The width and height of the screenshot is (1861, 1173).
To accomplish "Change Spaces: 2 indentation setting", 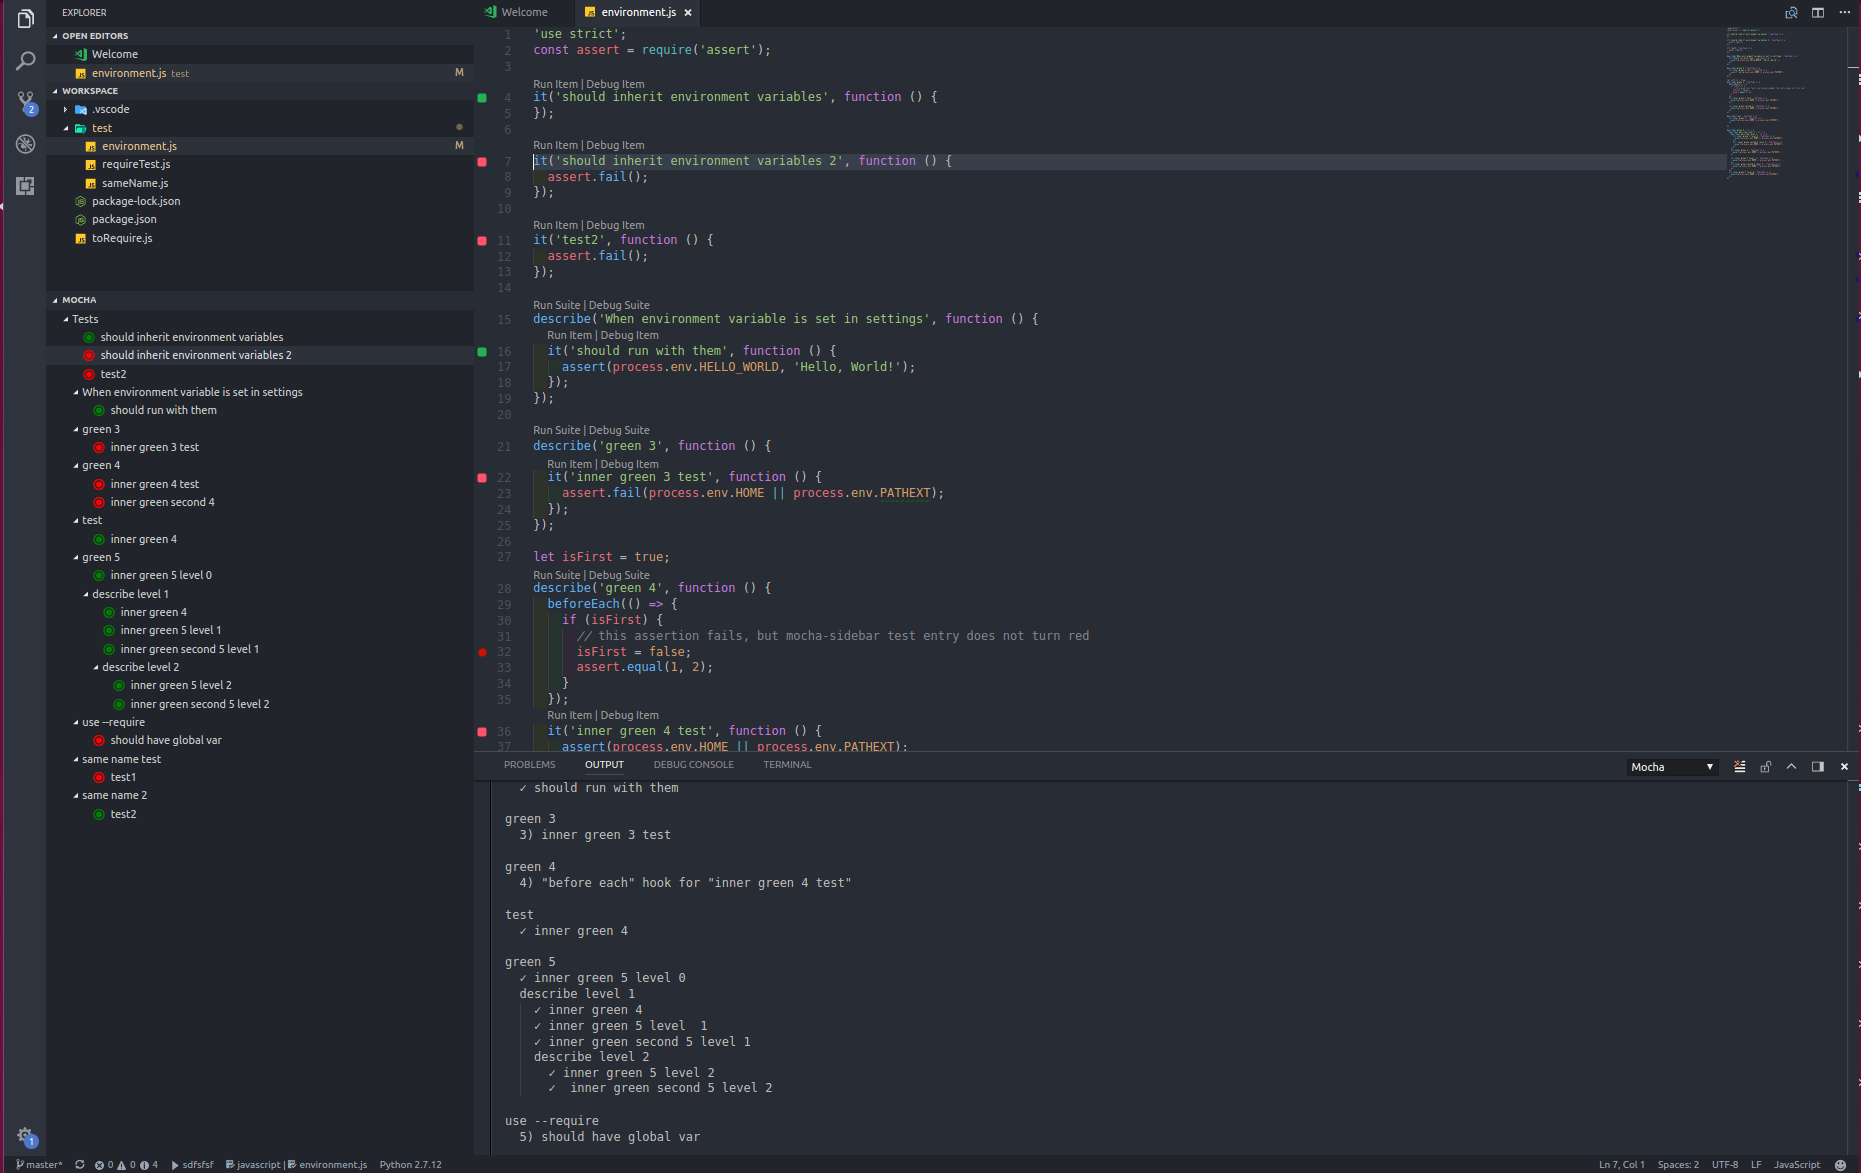I will click(1678, 1165).
